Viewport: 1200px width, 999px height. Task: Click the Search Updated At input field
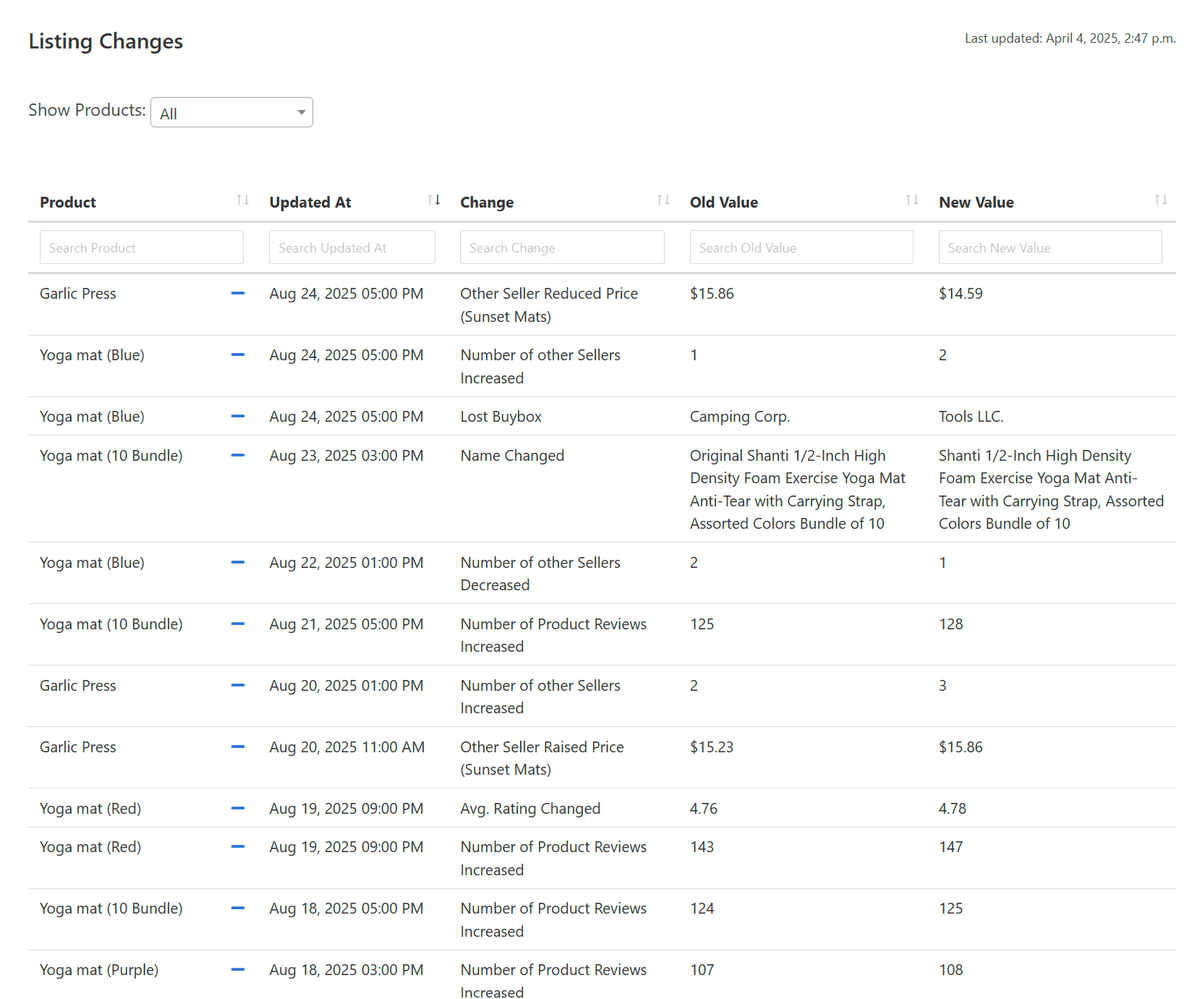coord(352,247)
